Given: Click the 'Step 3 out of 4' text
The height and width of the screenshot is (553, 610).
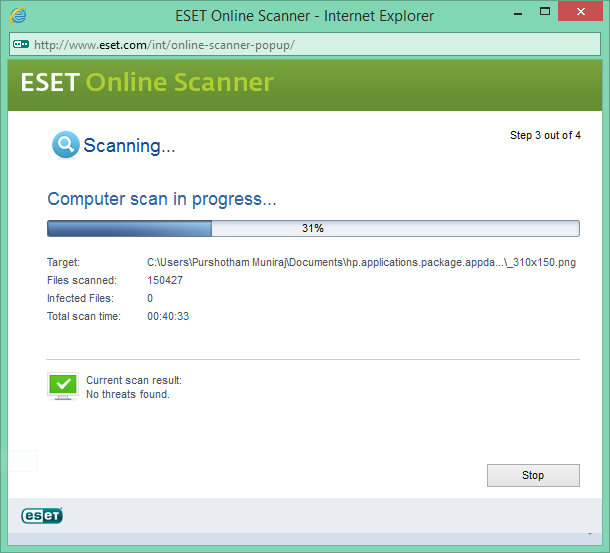Looking at the screenshot, I should (x=545, y=135).
